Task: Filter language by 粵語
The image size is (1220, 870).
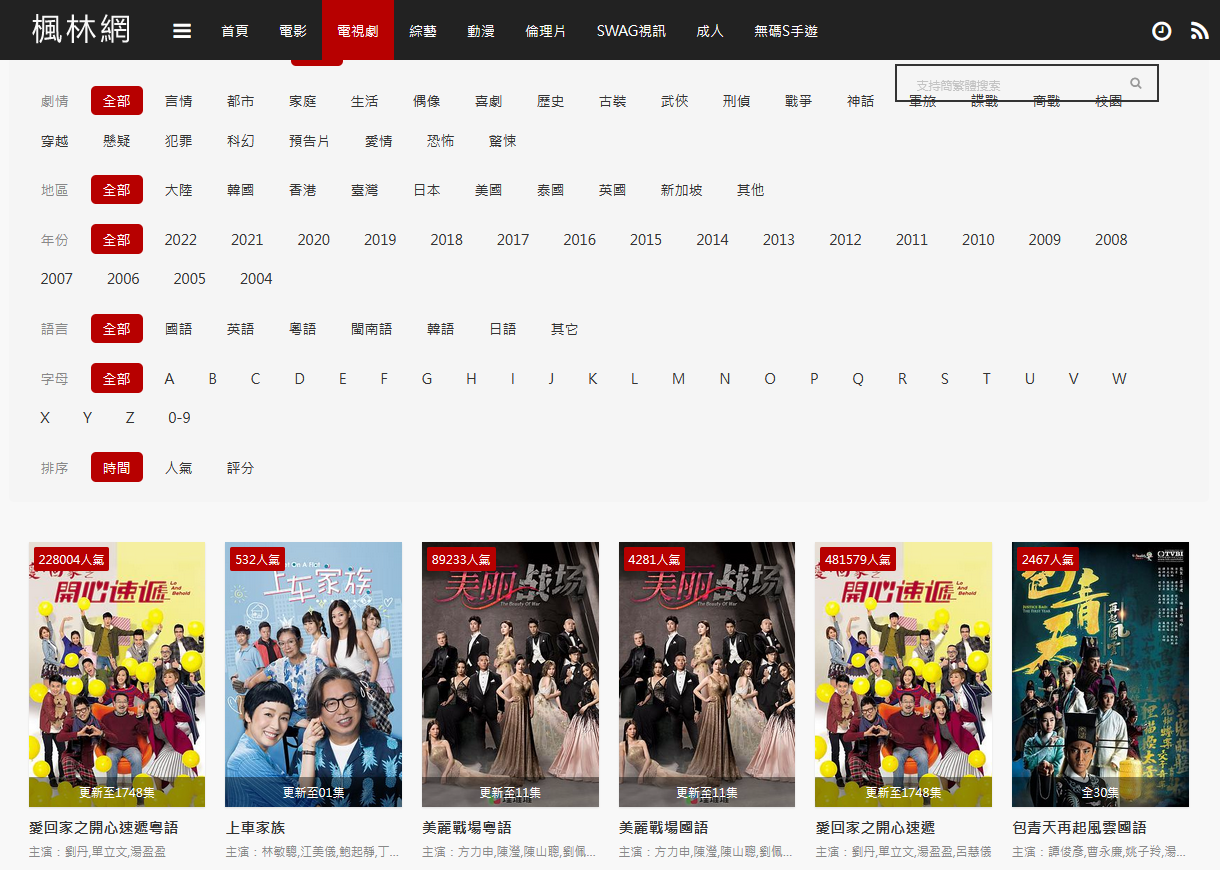Action: click(303, 329)
